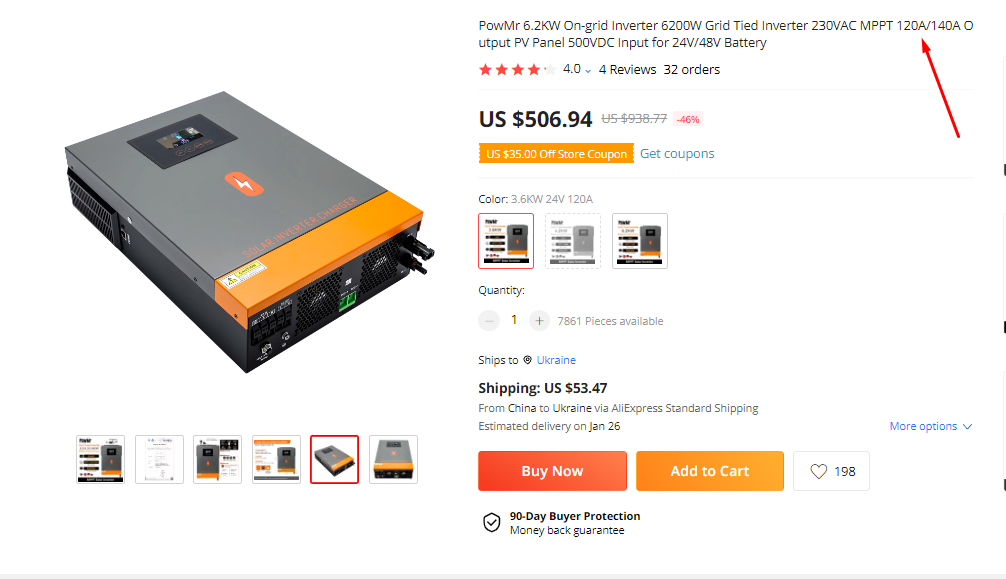Image resolution: width=1006 pixels, height=579 pixels.
Task: Select the greyed-out middle color variant
Action: [573, 241]
